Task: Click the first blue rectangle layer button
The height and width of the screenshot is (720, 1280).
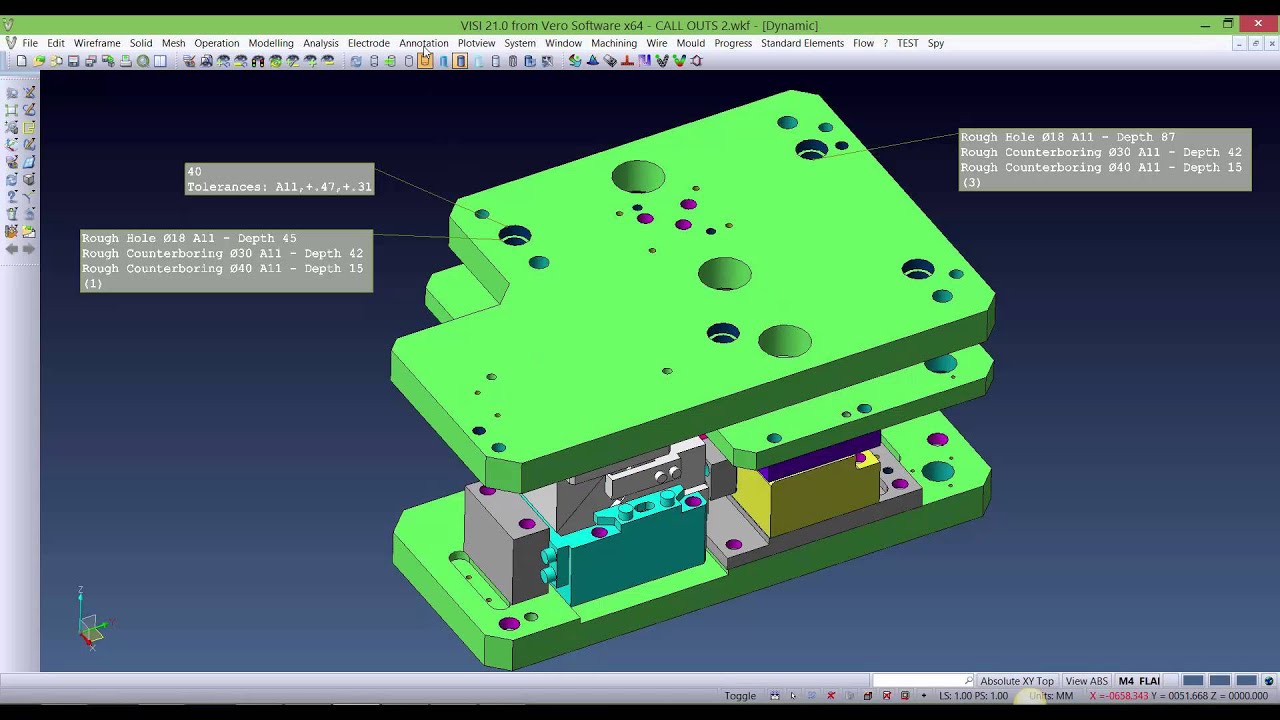Action: pyautogui.click(x=1193, y=681)
